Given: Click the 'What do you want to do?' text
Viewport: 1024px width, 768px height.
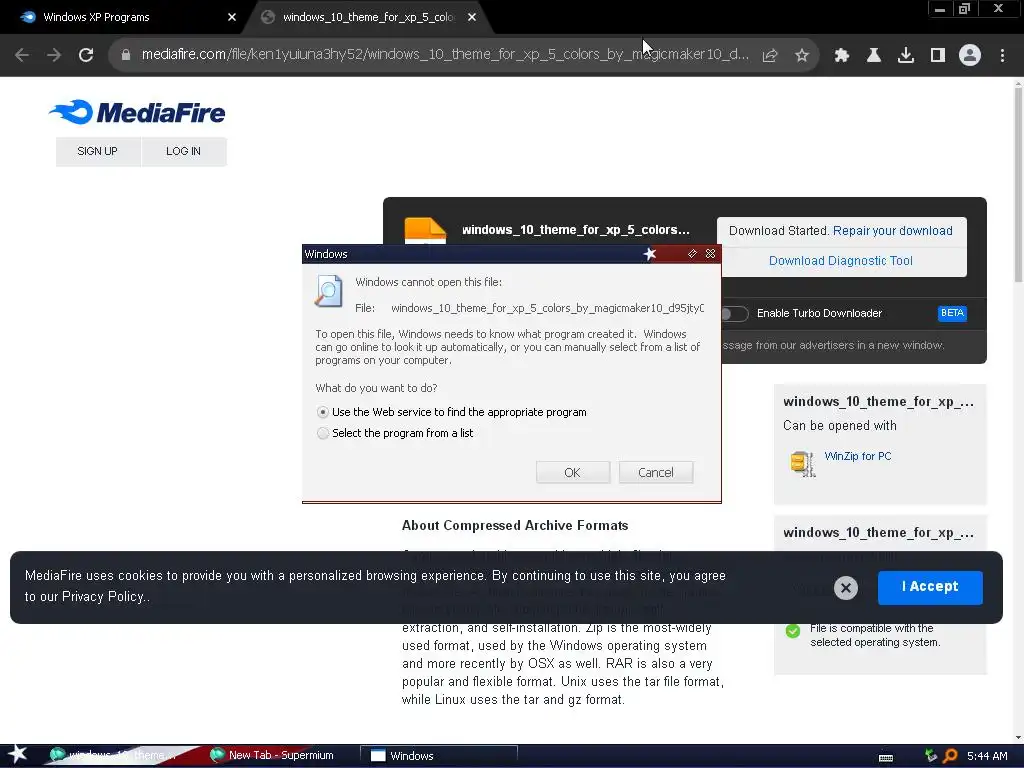Looking at the screenshot, I should pos(376,388).
